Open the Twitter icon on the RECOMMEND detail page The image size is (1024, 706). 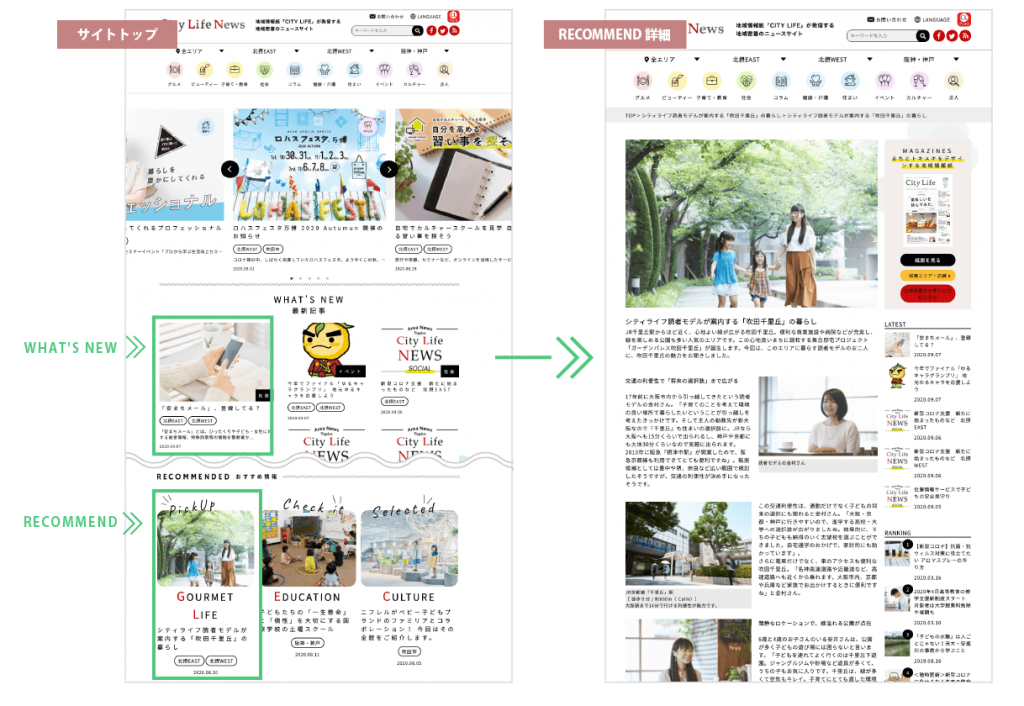click(952, 36)
